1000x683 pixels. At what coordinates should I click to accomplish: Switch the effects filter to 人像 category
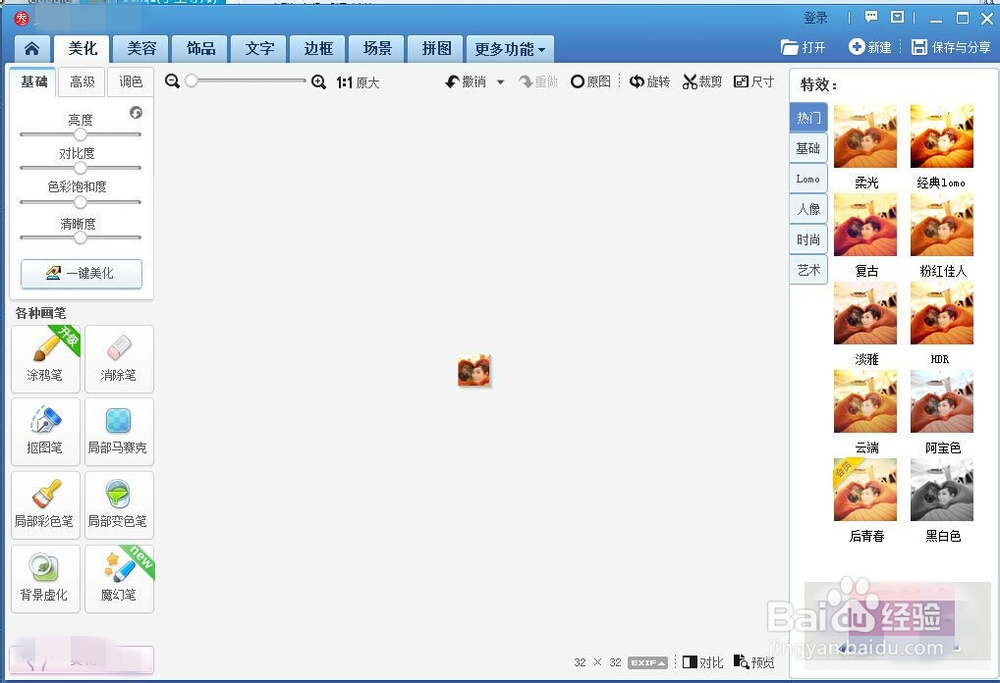(808, 209)
